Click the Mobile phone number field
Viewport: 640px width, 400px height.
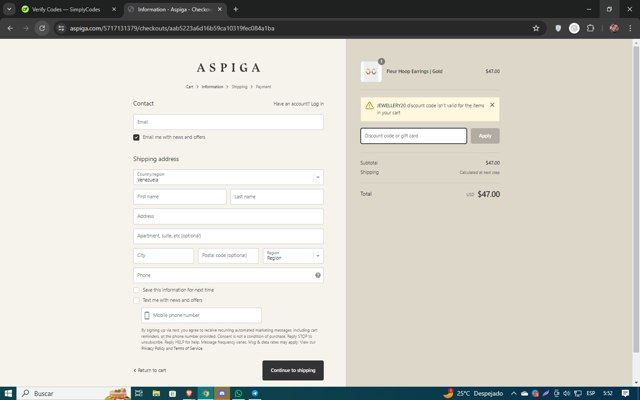201,315
